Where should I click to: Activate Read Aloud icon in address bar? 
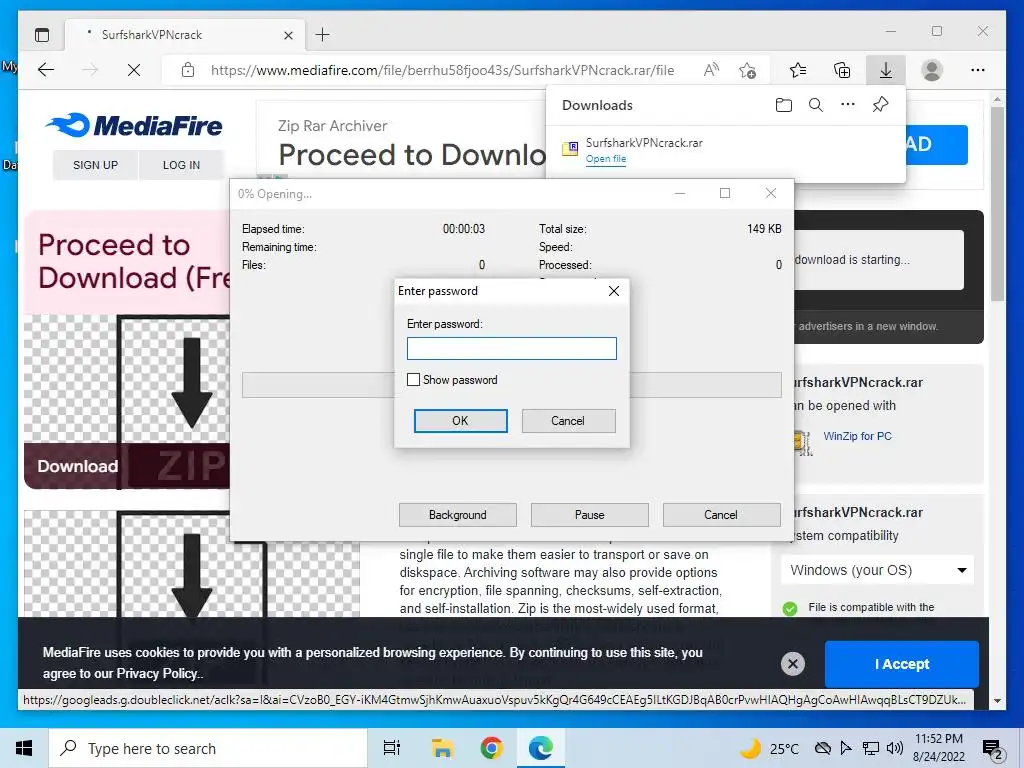(x=711, y=70)
